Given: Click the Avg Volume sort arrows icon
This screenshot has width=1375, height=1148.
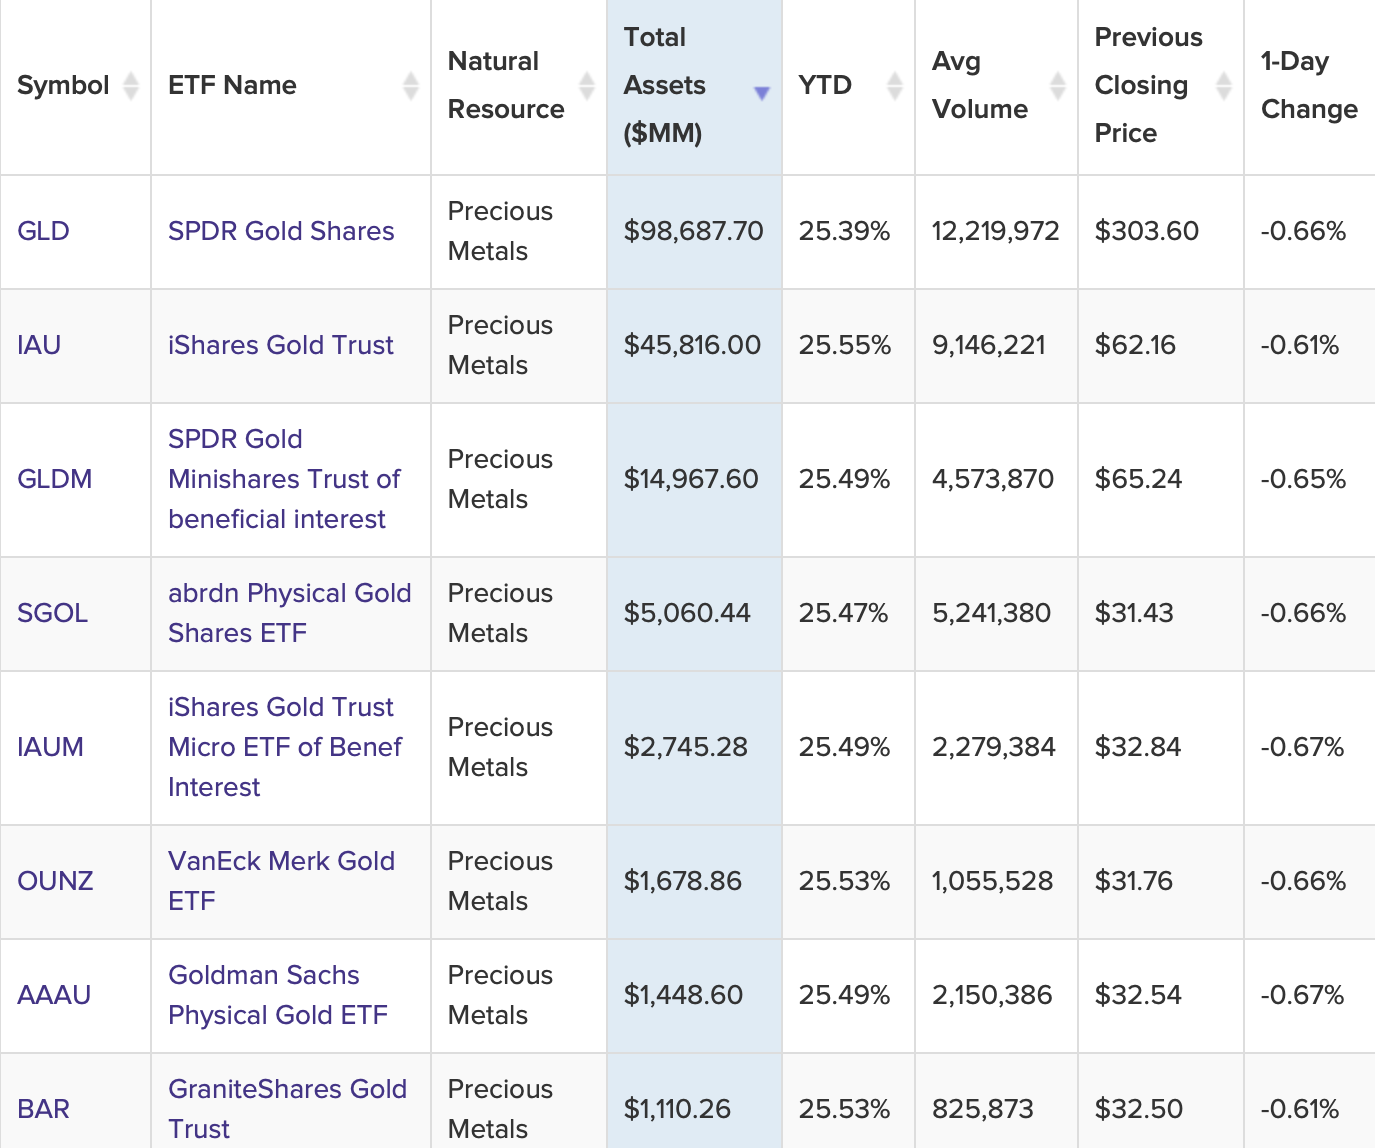Looking at the screenshot, I should [1058, 86].
